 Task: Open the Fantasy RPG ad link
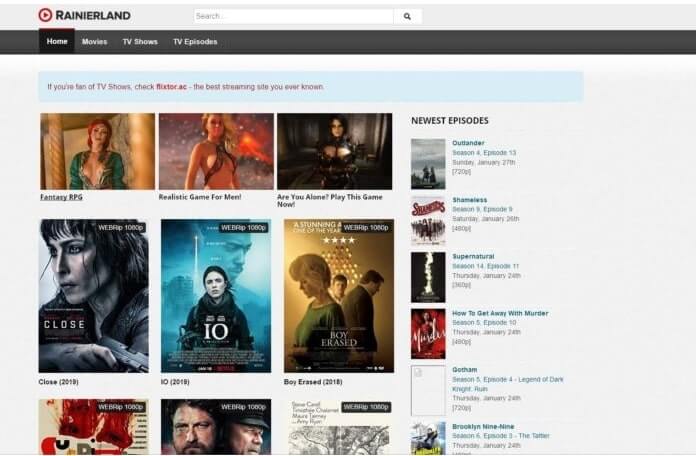pos(61,197)
